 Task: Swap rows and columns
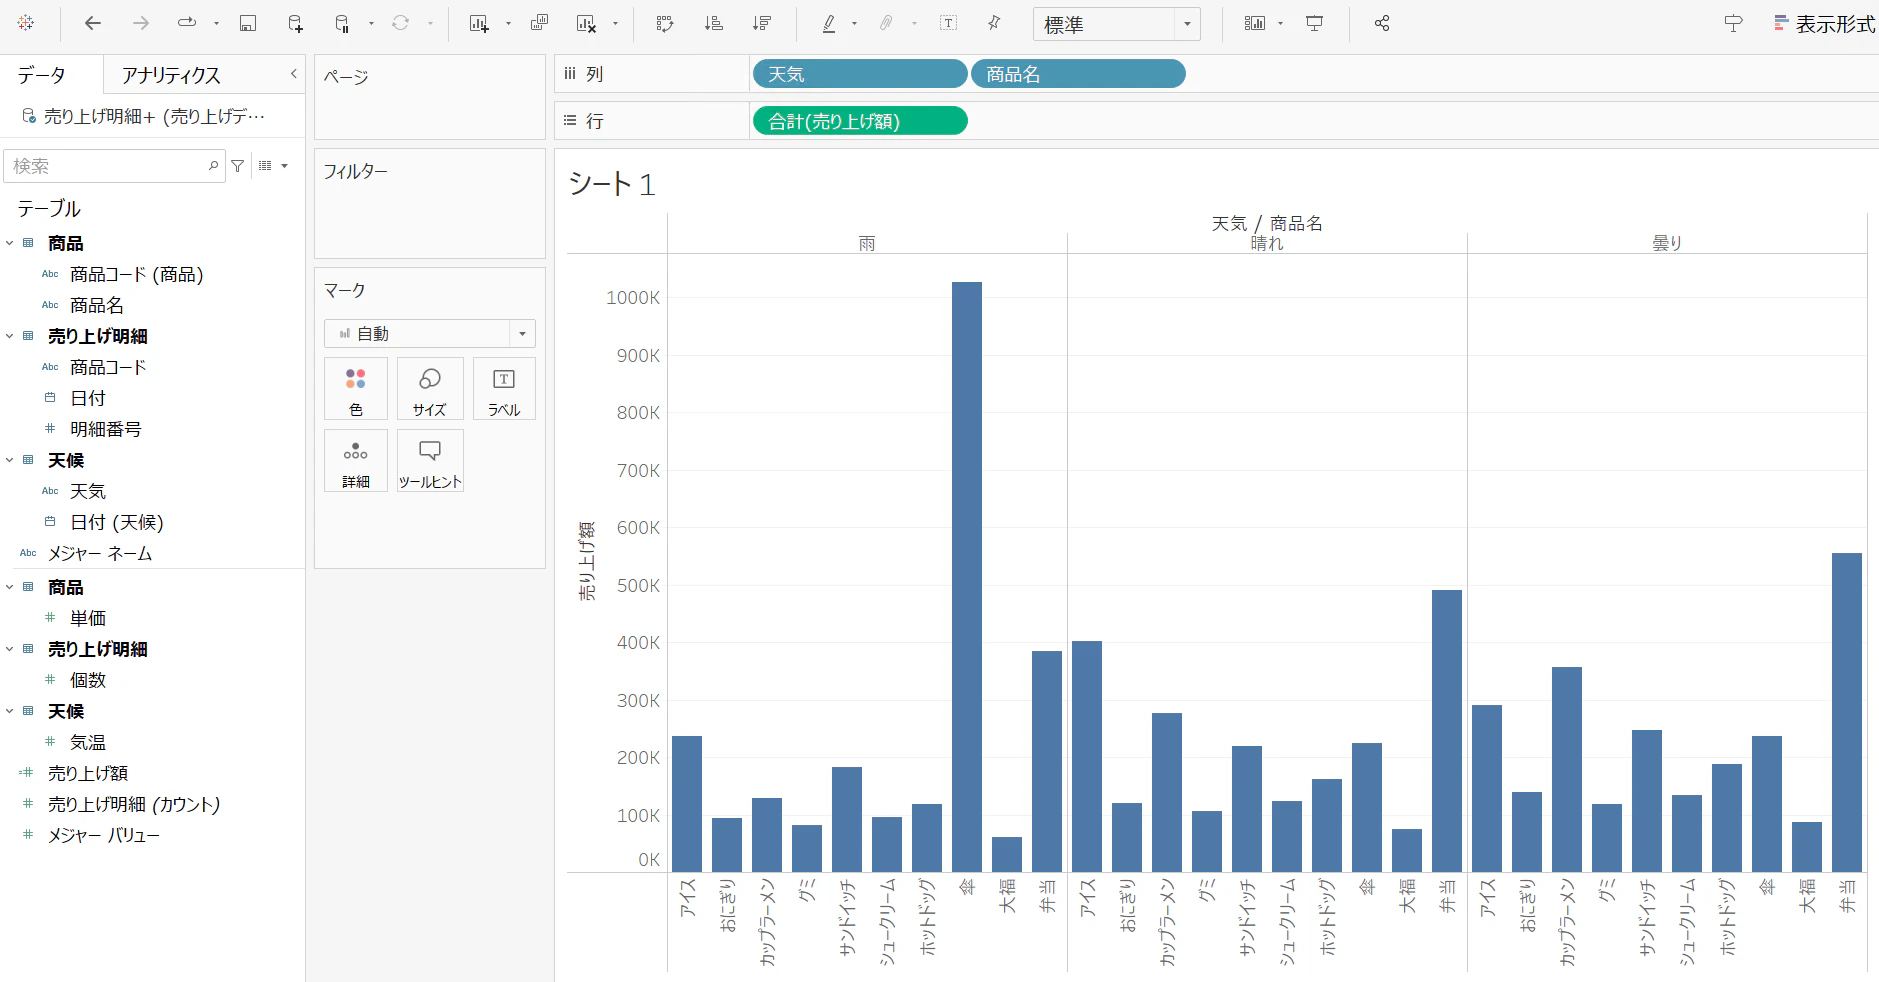(x=665, y=23)
